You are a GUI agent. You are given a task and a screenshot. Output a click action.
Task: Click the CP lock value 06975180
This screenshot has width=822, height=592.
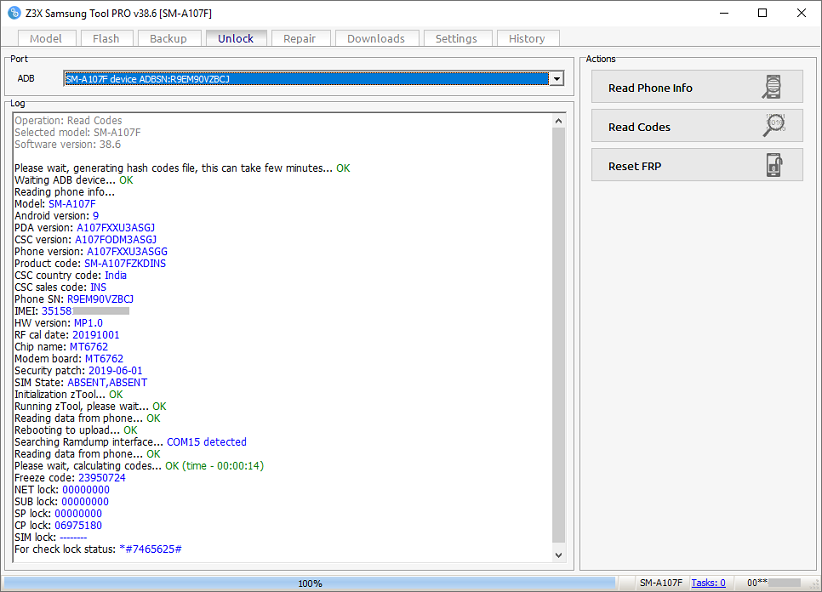(78, 525)
